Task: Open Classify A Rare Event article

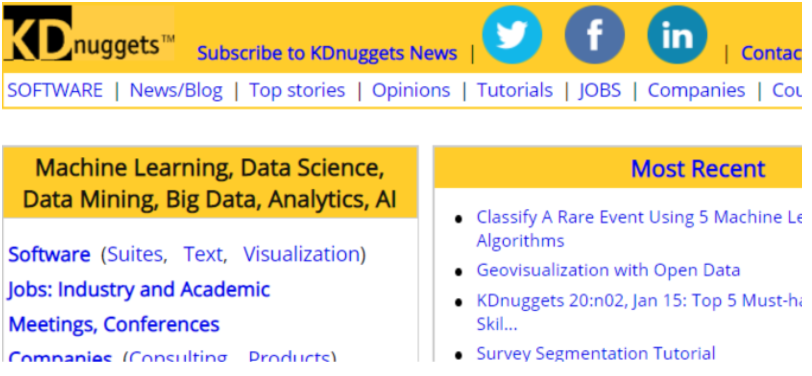Action: (639, 229)
